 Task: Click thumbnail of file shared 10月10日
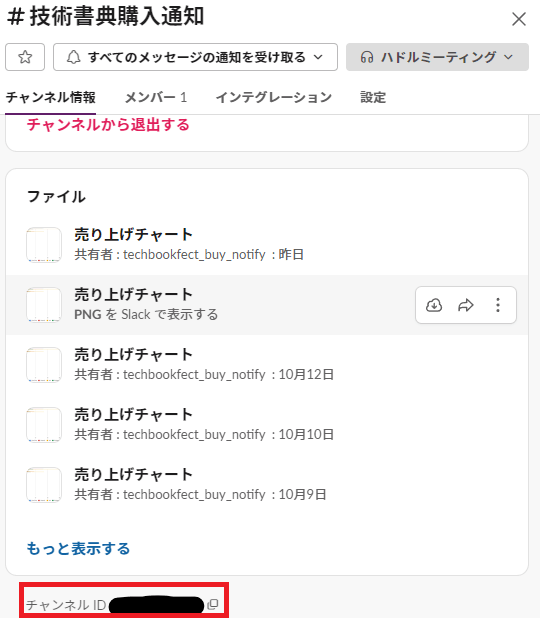click(44, 424)
